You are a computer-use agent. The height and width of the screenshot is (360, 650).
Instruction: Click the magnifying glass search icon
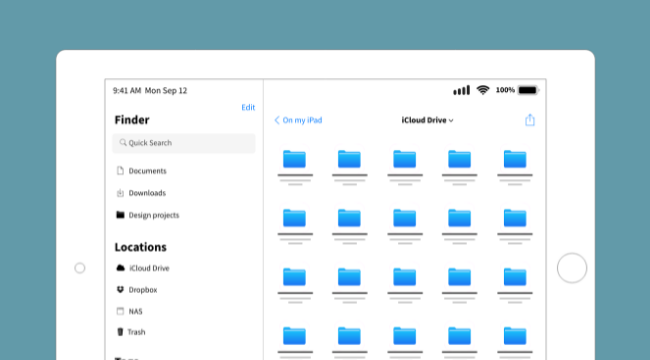coord(123,142)
